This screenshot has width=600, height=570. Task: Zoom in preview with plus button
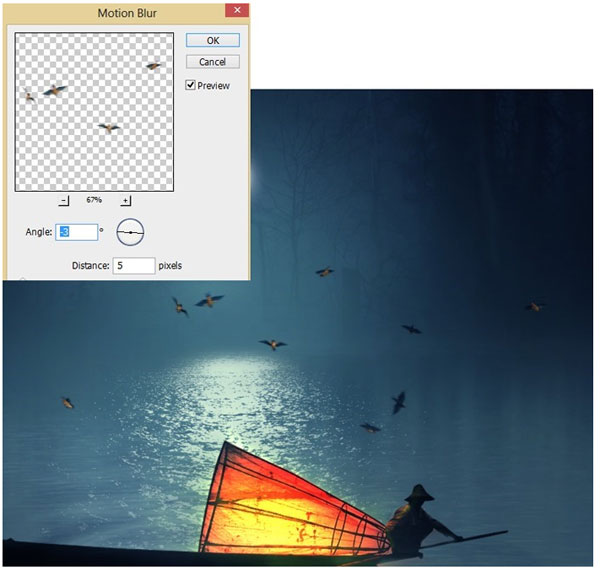[126, 200]
